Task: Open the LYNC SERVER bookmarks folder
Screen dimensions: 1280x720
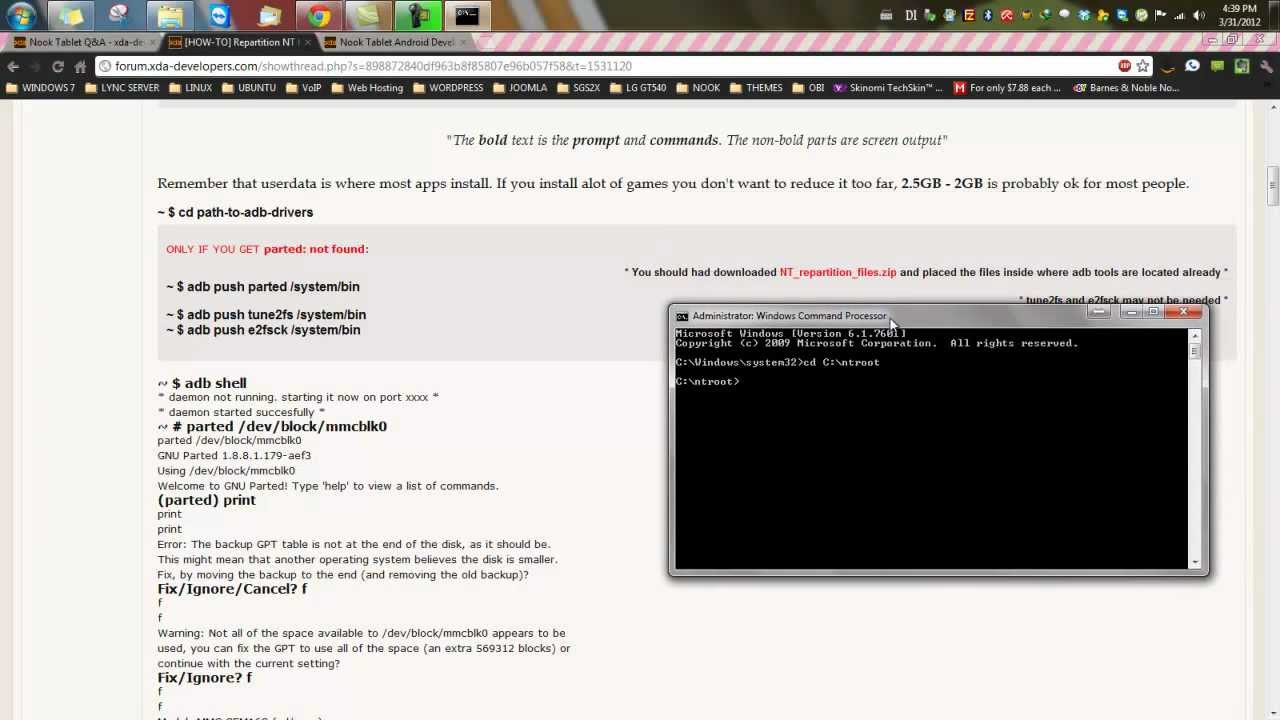Action: tap(122, 88)
